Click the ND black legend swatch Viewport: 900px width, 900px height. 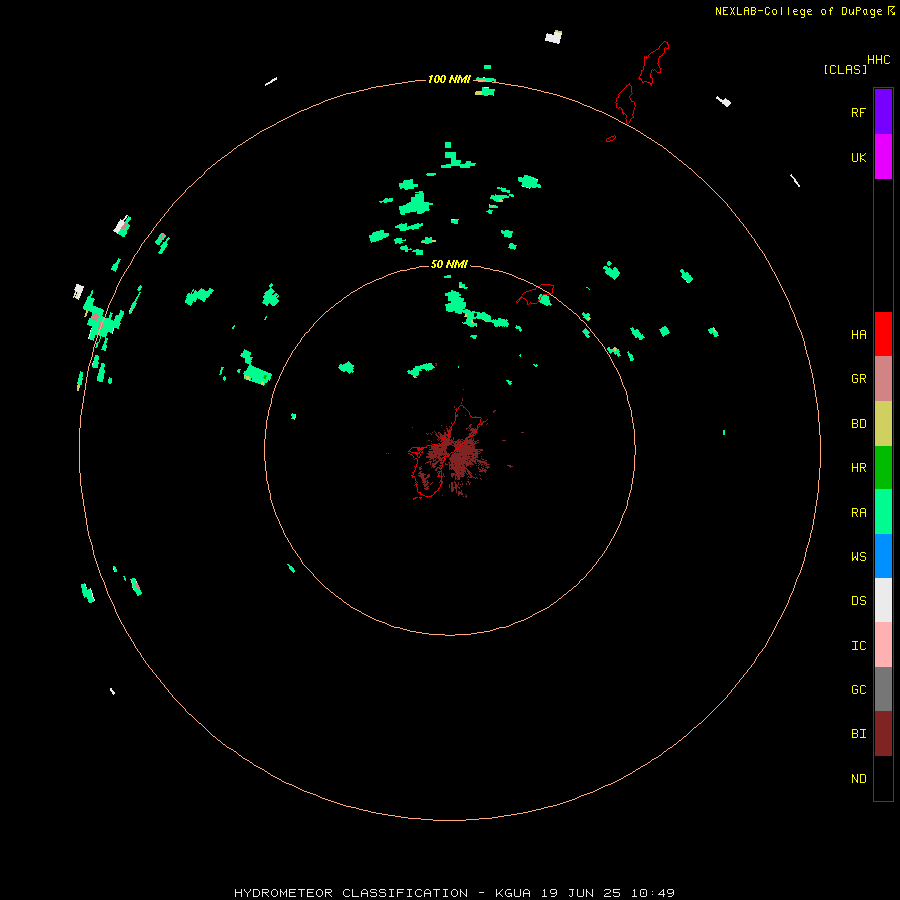pos(883,778)
